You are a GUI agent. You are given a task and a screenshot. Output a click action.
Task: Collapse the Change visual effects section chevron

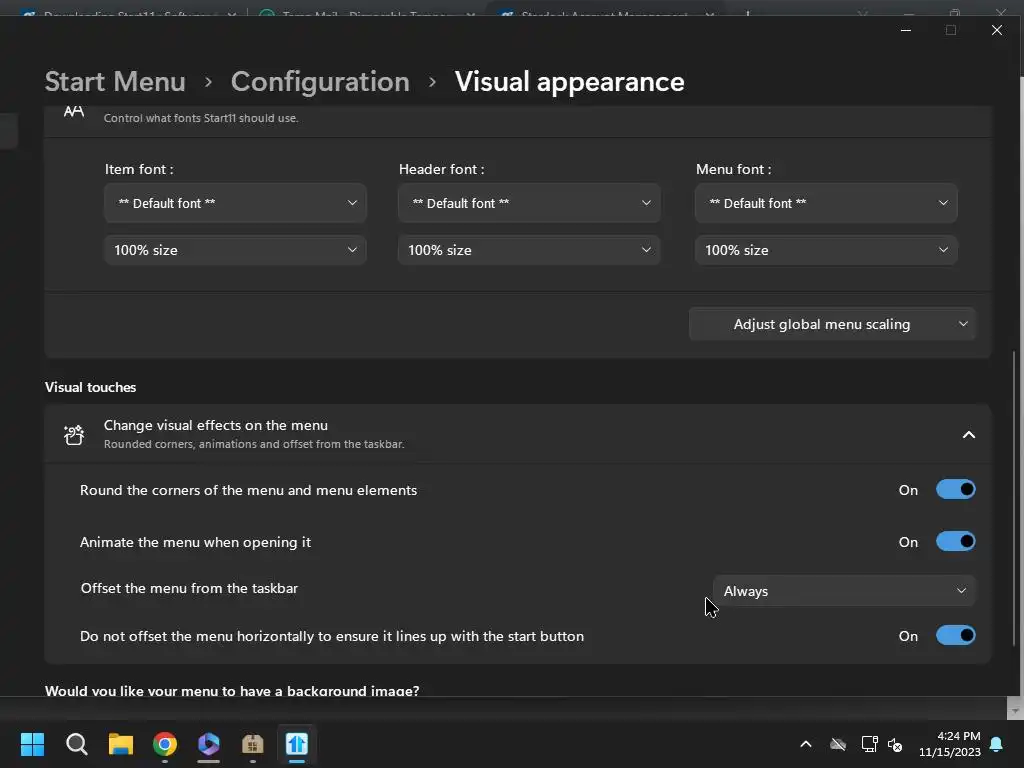click(x=968, y=435)
